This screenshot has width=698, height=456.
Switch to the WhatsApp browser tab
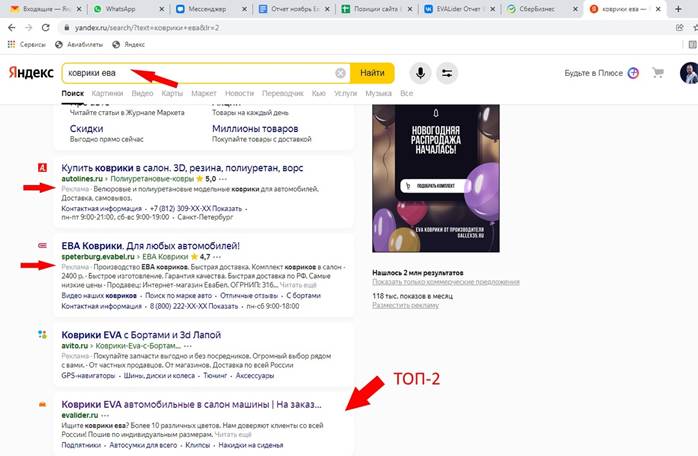(129, 9)
